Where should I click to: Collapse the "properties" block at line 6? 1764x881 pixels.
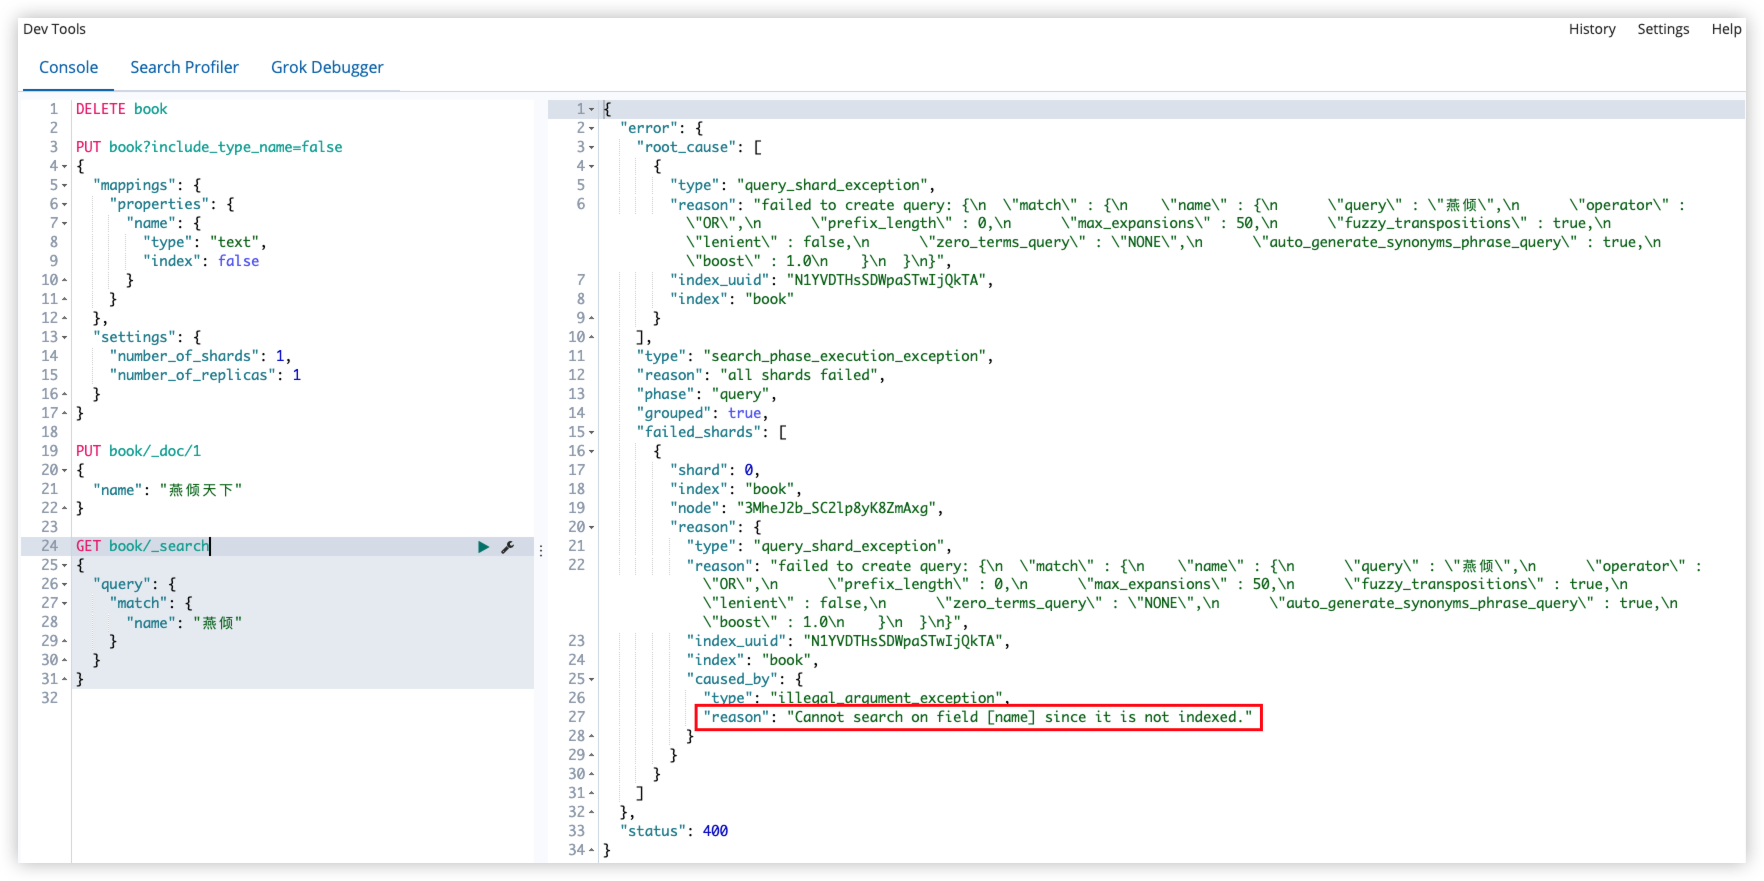(x=65, y=204)
